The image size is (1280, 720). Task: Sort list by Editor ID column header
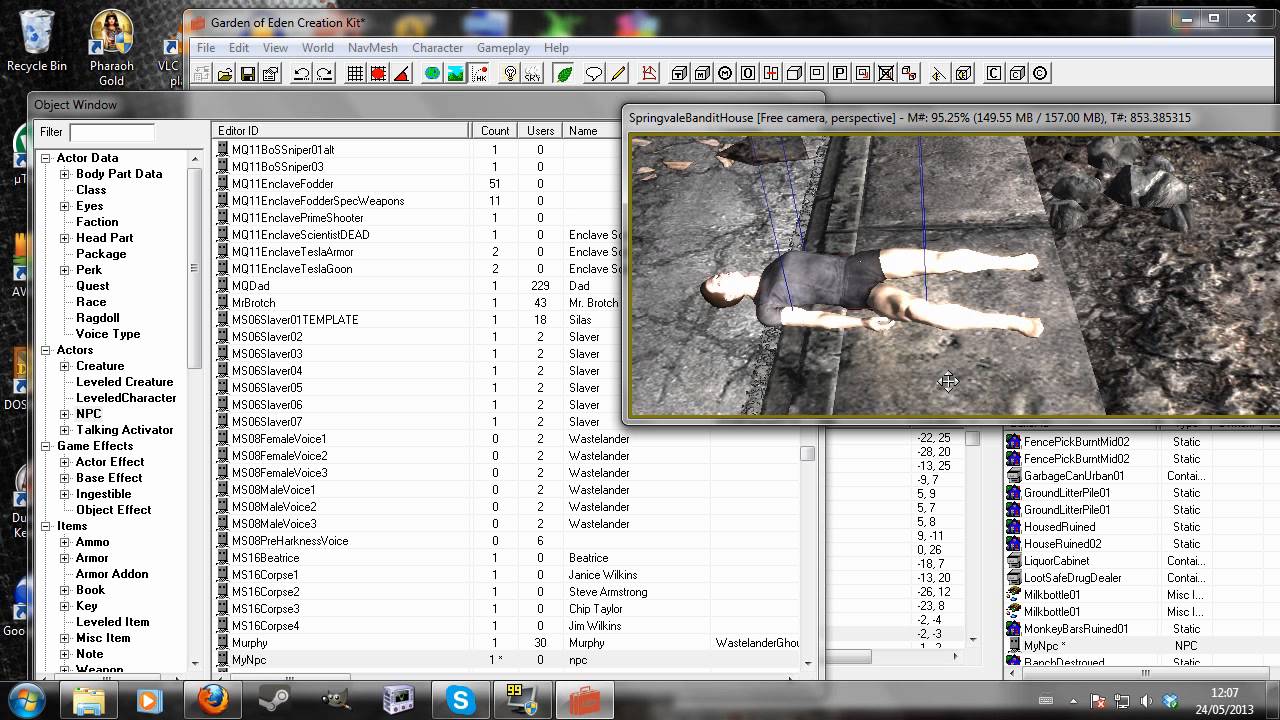point(342,131)
